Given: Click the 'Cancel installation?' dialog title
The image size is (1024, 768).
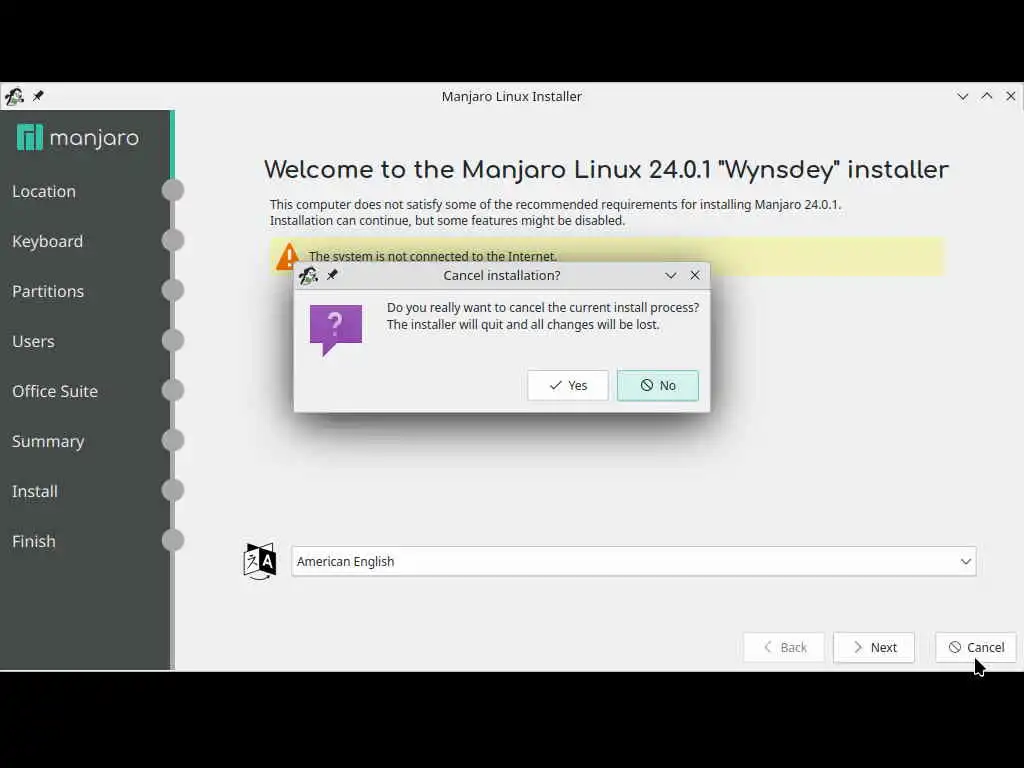Looking at the screenshot, I should (502, 276).
